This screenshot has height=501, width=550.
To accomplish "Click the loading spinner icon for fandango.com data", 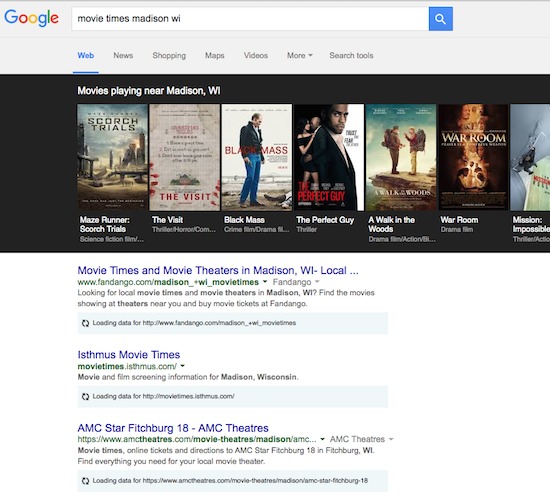I will point(85,323).
